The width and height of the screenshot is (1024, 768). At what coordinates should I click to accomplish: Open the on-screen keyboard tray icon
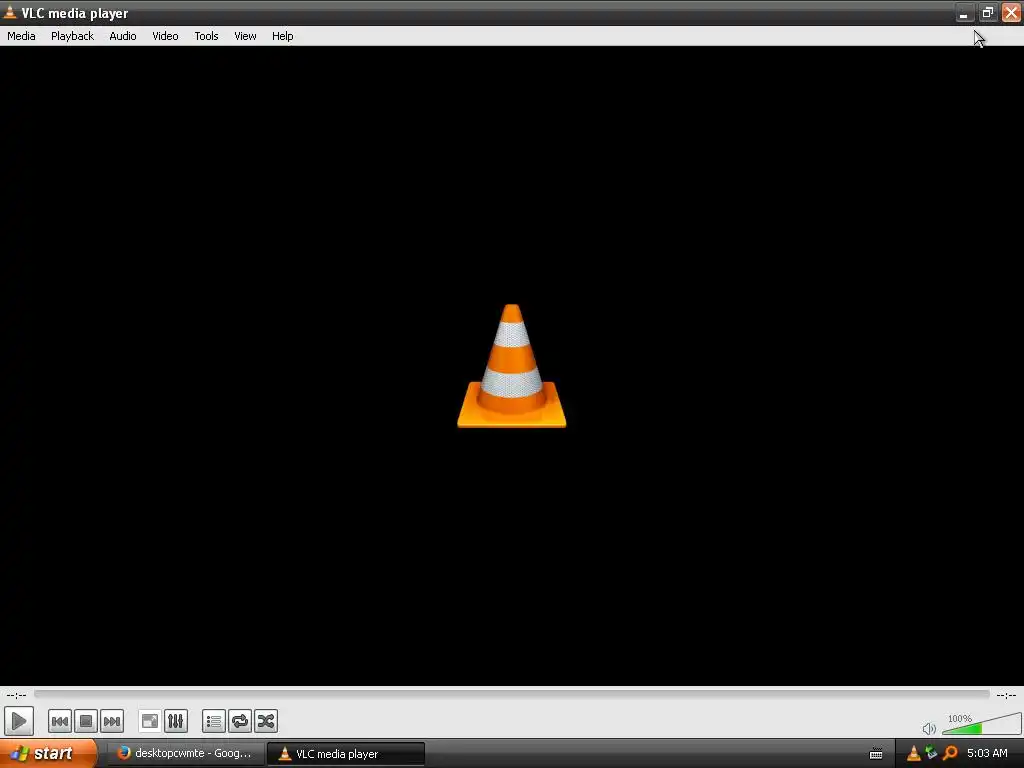click(876, 754)
